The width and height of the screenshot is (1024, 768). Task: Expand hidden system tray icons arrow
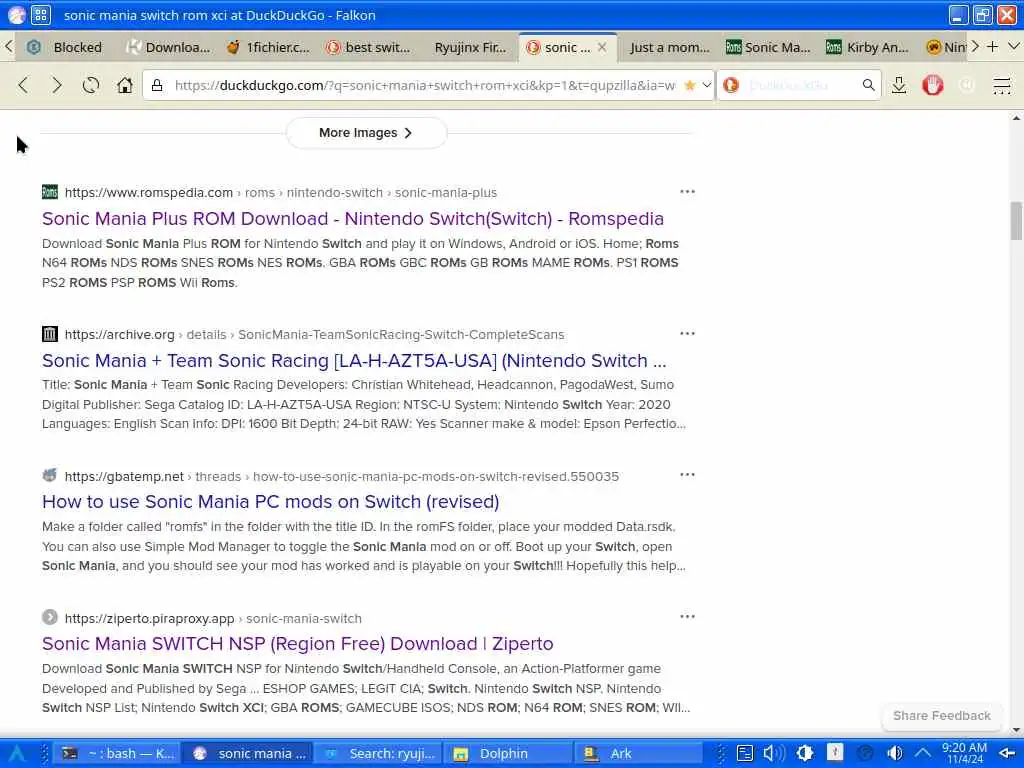[923, 754]
